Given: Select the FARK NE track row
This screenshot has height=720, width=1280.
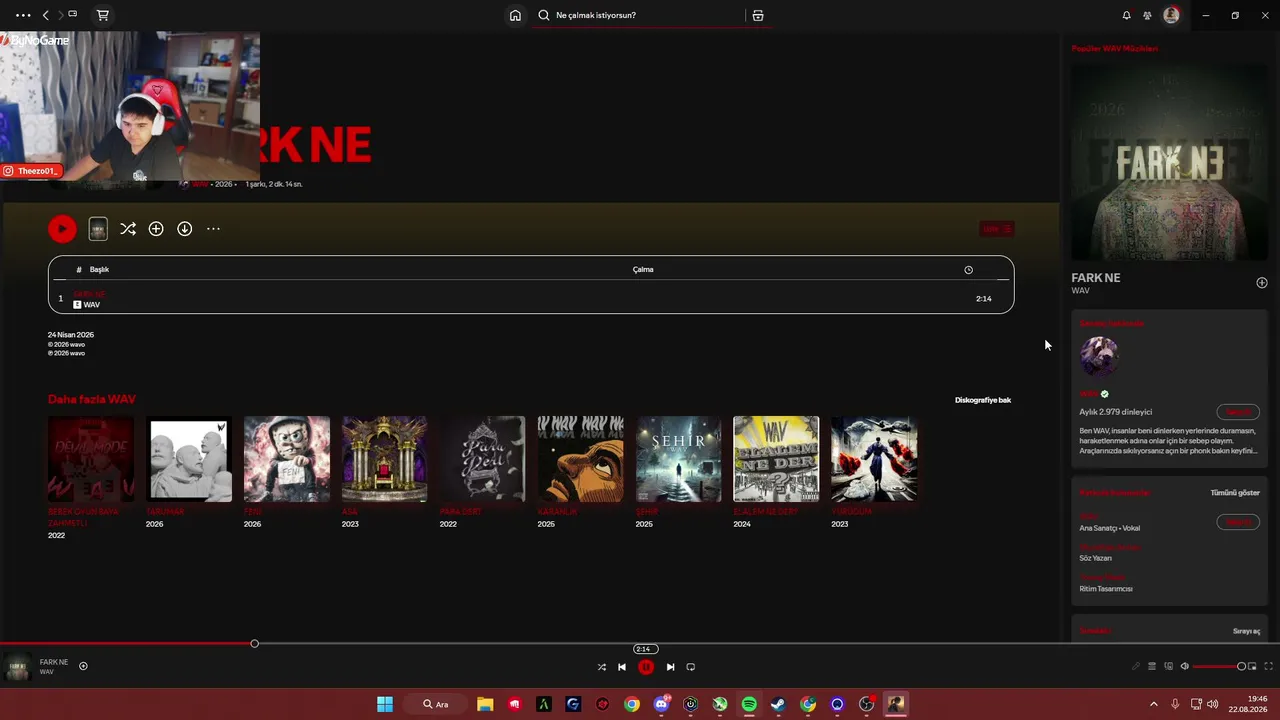Looking at the screenshot, I should [x=531, y=298].
